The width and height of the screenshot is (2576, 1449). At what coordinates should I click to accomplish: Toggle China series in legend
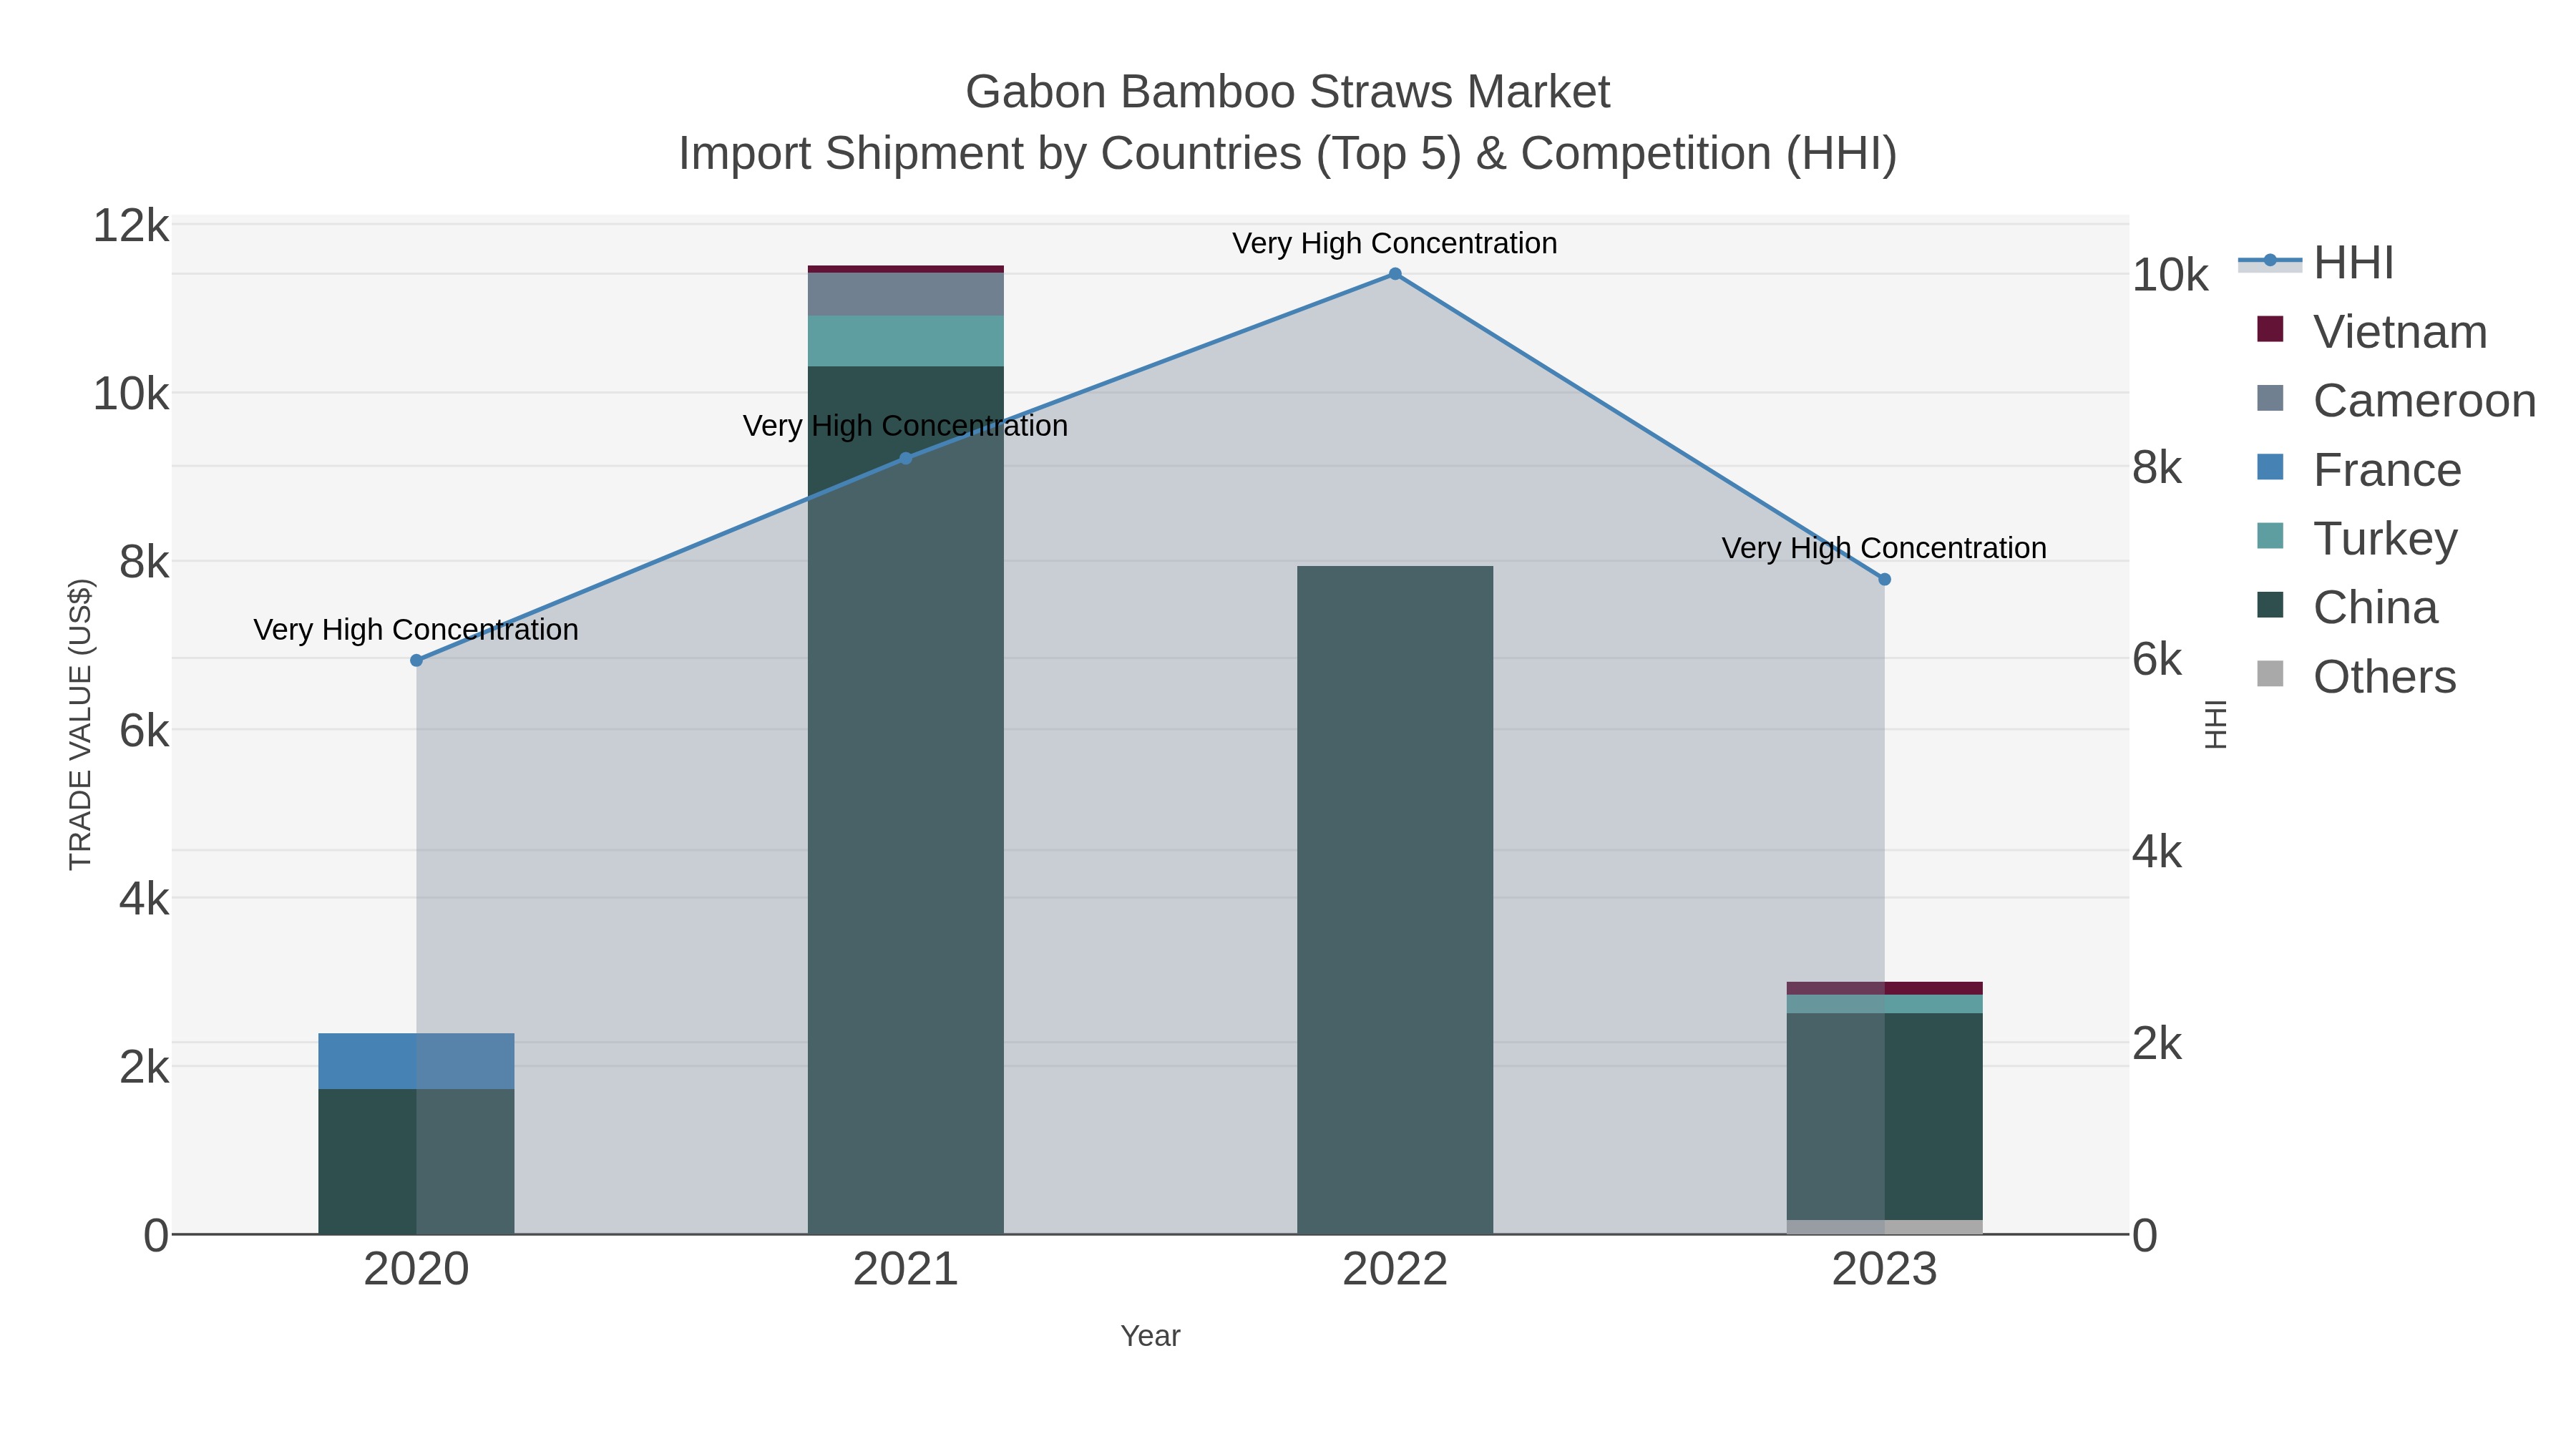point(2347,607)
